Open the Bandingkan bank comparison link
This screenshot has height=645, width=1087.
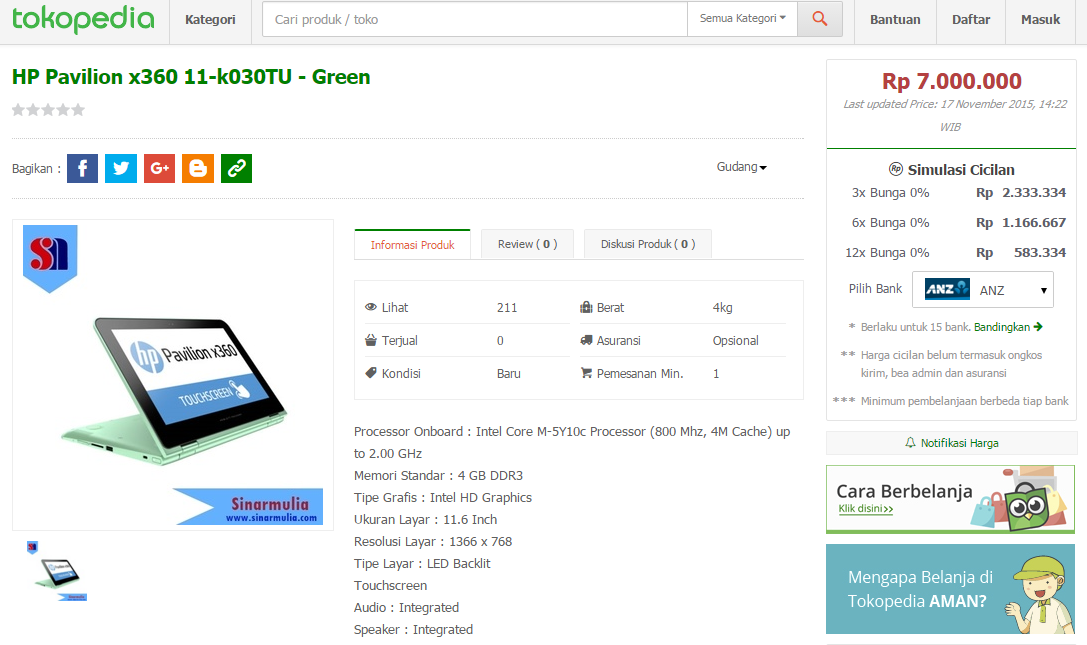tap(1002, 327)
